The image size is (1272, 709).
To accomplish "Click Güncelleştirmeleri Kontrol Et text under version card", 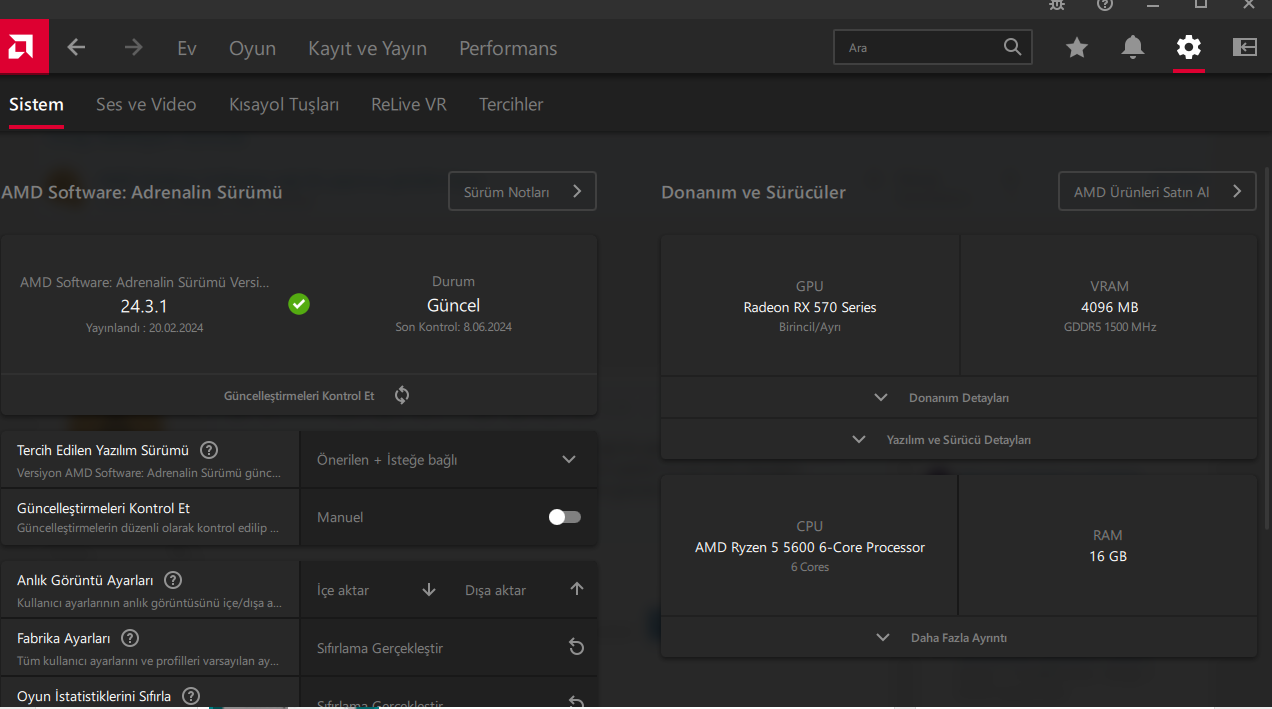I will pyautogui.click(x=299, y=396).
